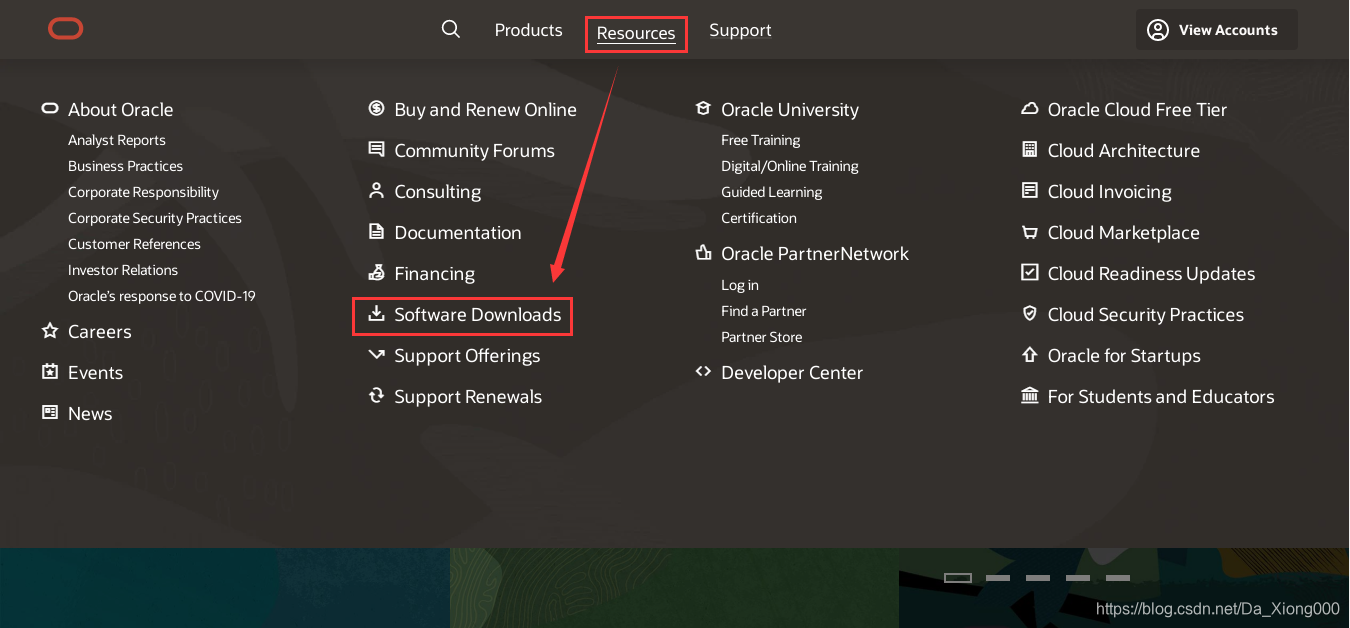Click the Cloud Security Practices shield icon
The width and height of the screenshot is (1350, 628).
pos(1029,313)
